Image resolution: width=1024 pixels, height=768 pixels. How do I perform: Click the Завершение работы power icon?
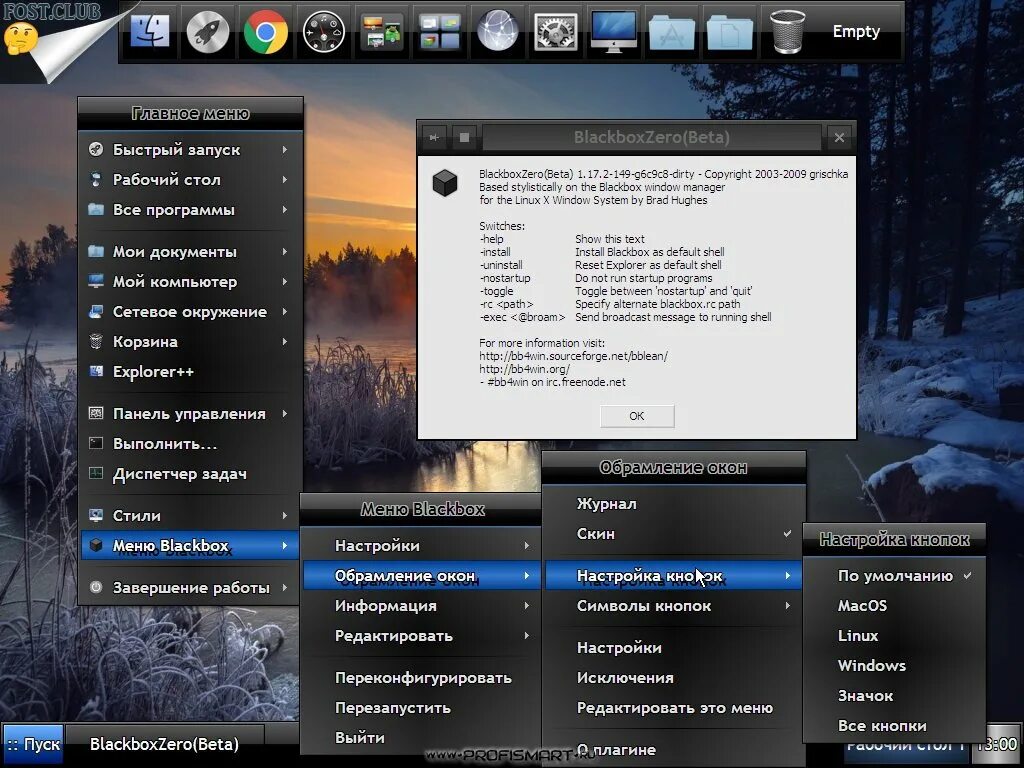click(96, 587)
